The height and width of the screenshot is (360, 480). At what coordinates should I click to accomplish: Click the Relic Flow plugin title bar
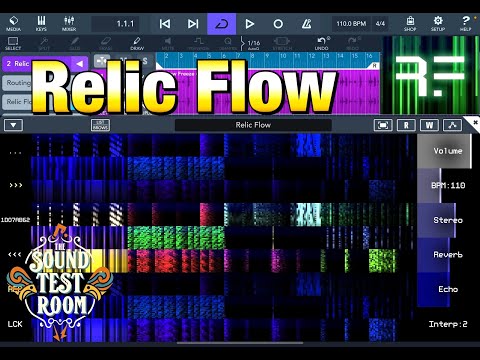tap(253, 125)
